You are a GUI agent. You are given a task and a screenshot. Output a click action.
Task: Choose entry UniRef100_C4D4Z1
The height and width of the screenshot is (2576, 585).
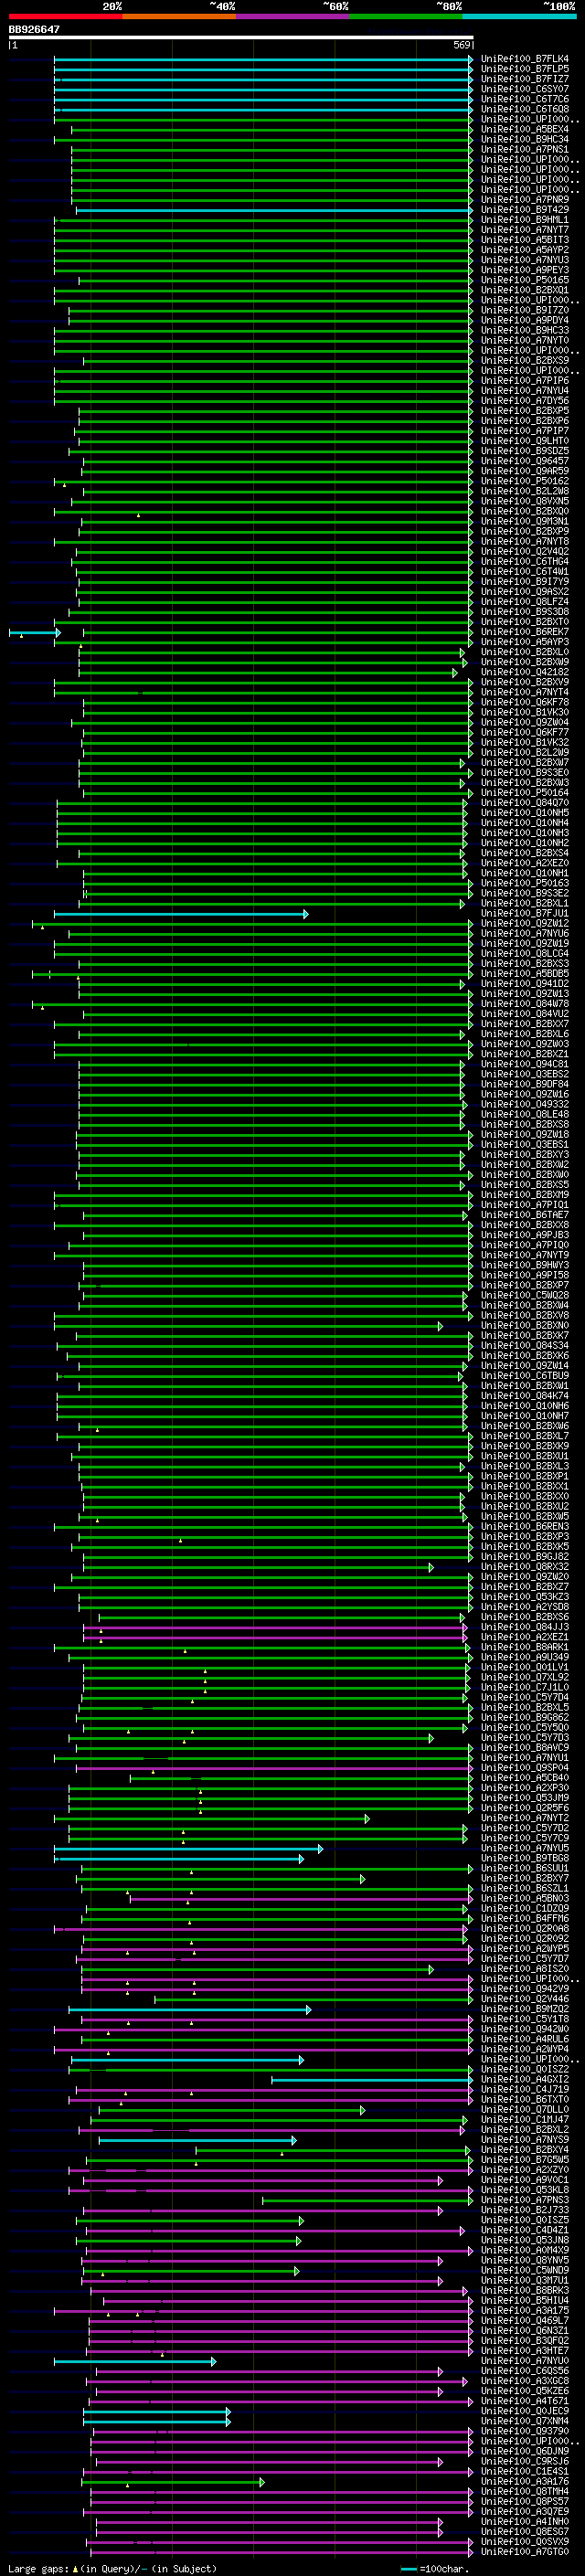point(525,2231)
